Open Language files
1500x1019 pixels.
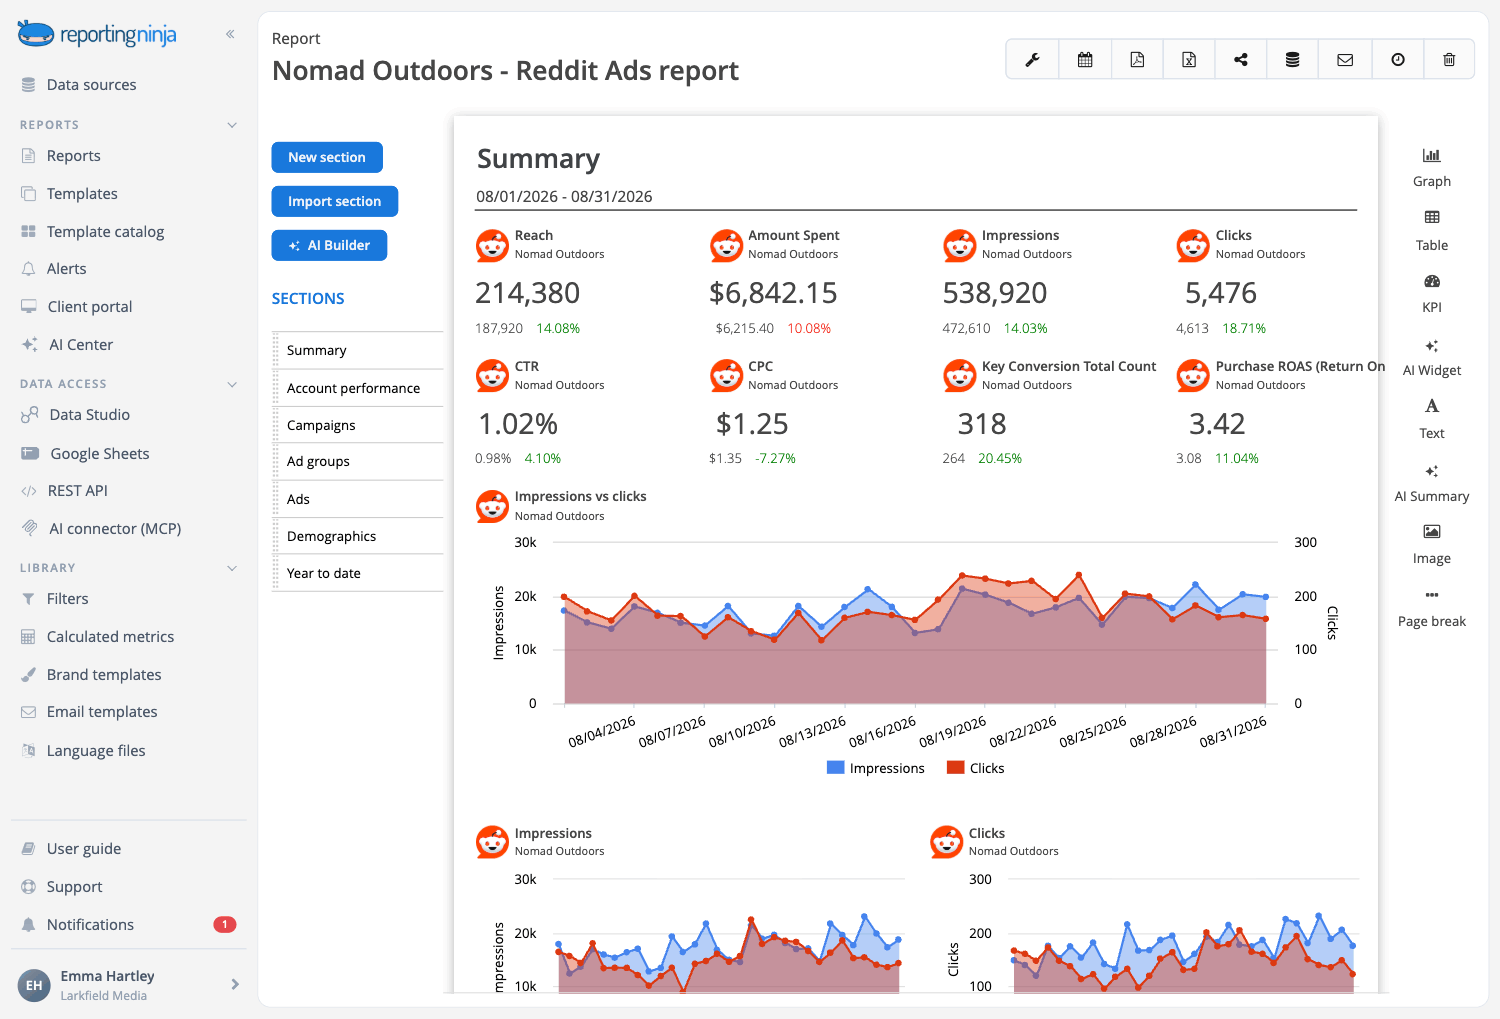(x=96, y=751)
